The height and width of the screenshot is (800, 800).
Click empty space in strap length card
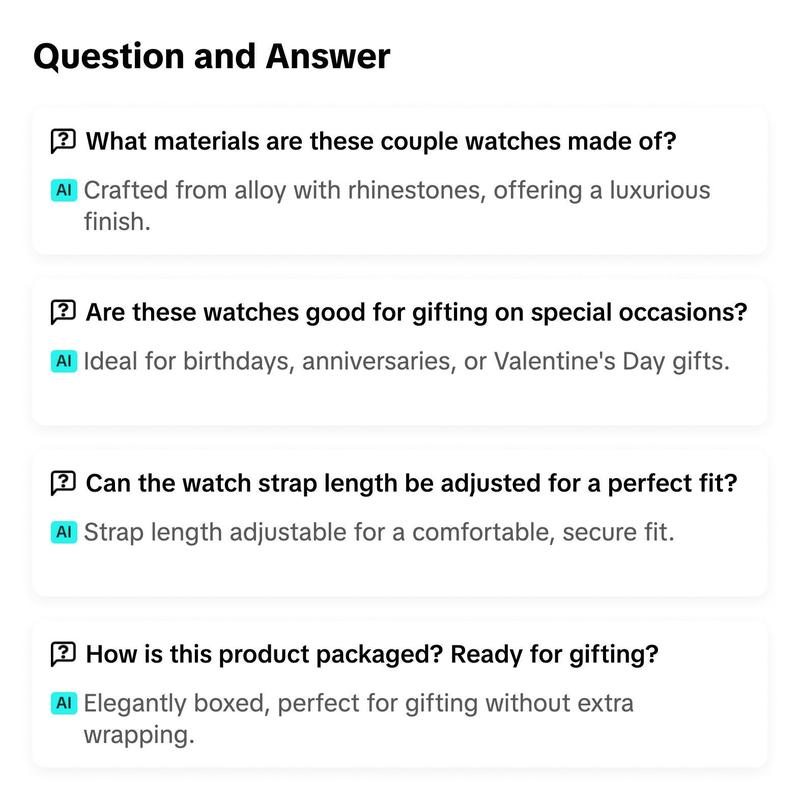399,570
